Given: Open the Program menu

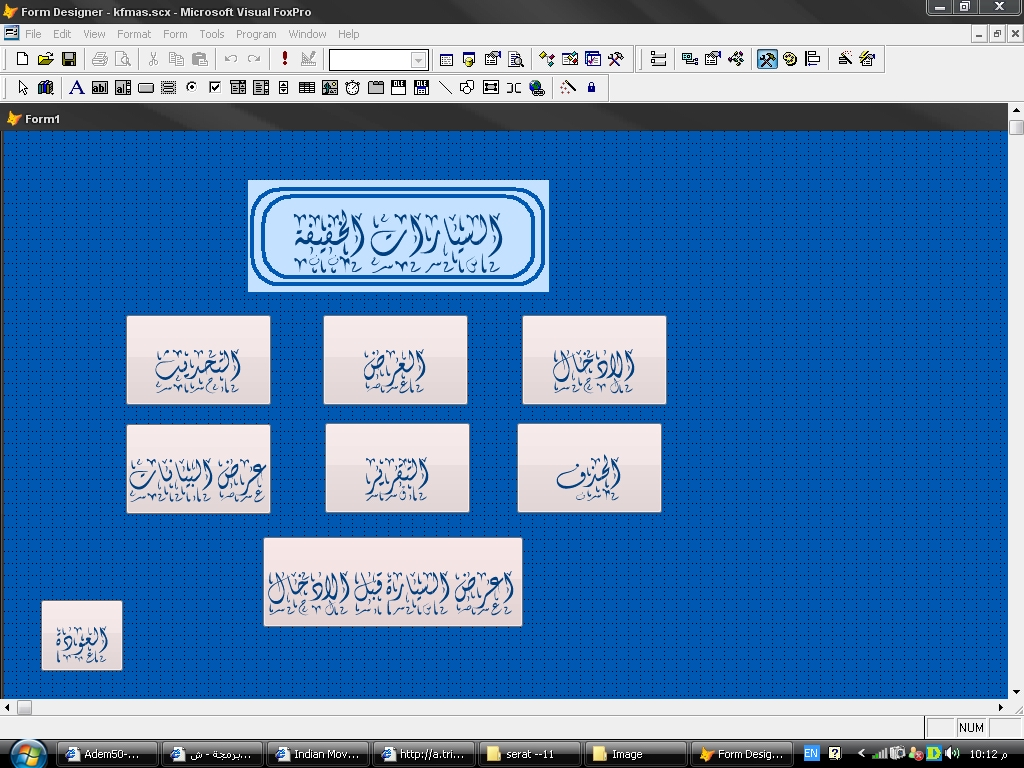Looking at the screenshot, I should (256, 34).
